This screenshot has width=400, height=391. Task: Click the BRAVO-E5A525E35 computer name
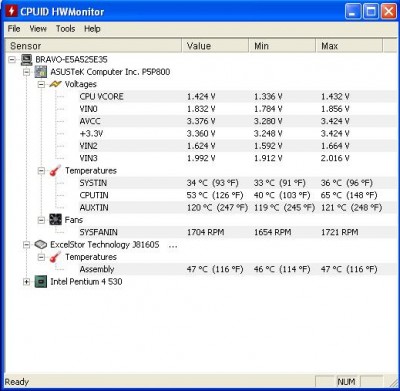71,60
